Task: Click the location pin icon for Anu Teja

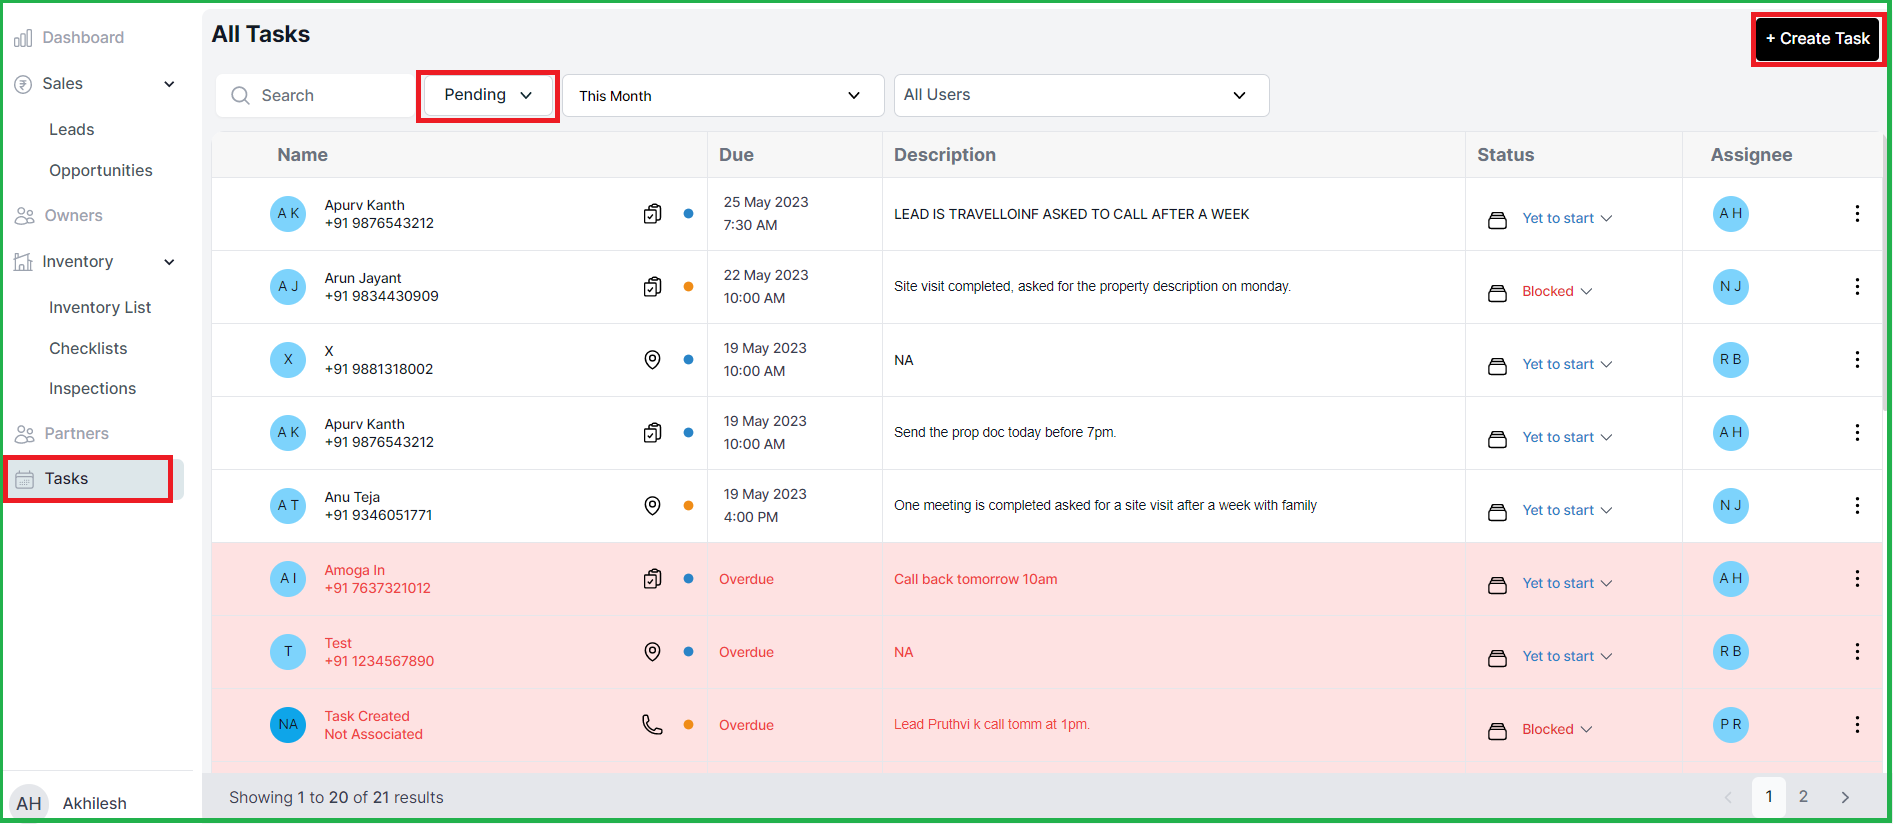Action: [x=653, y=506]
